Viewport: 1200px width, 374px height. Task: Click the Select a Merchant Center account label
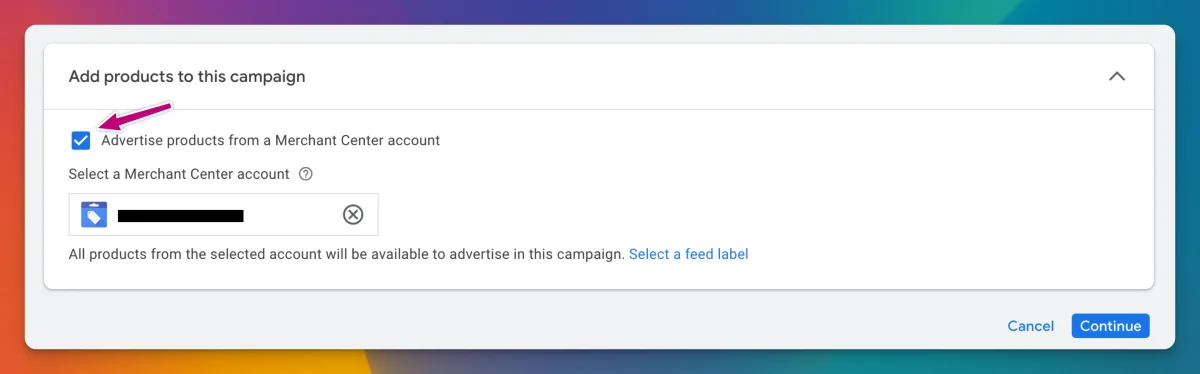[179, 173]
